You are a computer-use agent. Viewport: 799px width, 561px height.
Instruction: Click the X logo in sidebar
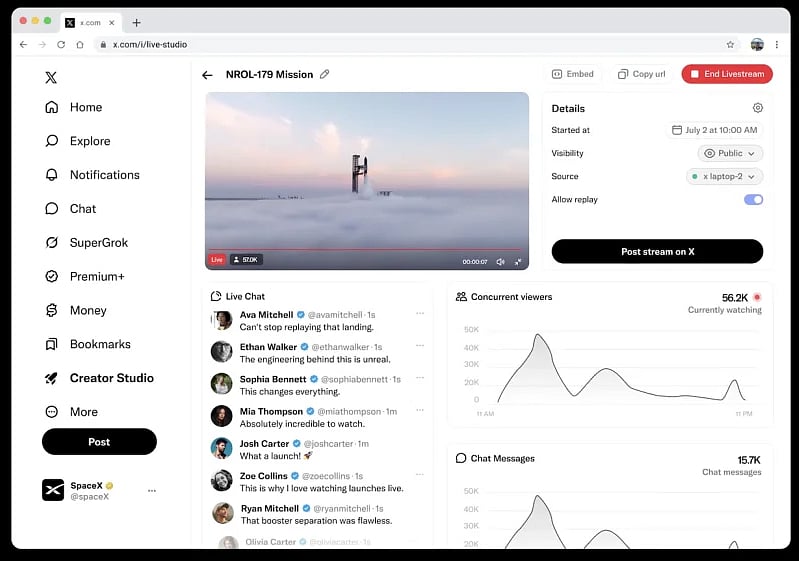tap(51, 77)
